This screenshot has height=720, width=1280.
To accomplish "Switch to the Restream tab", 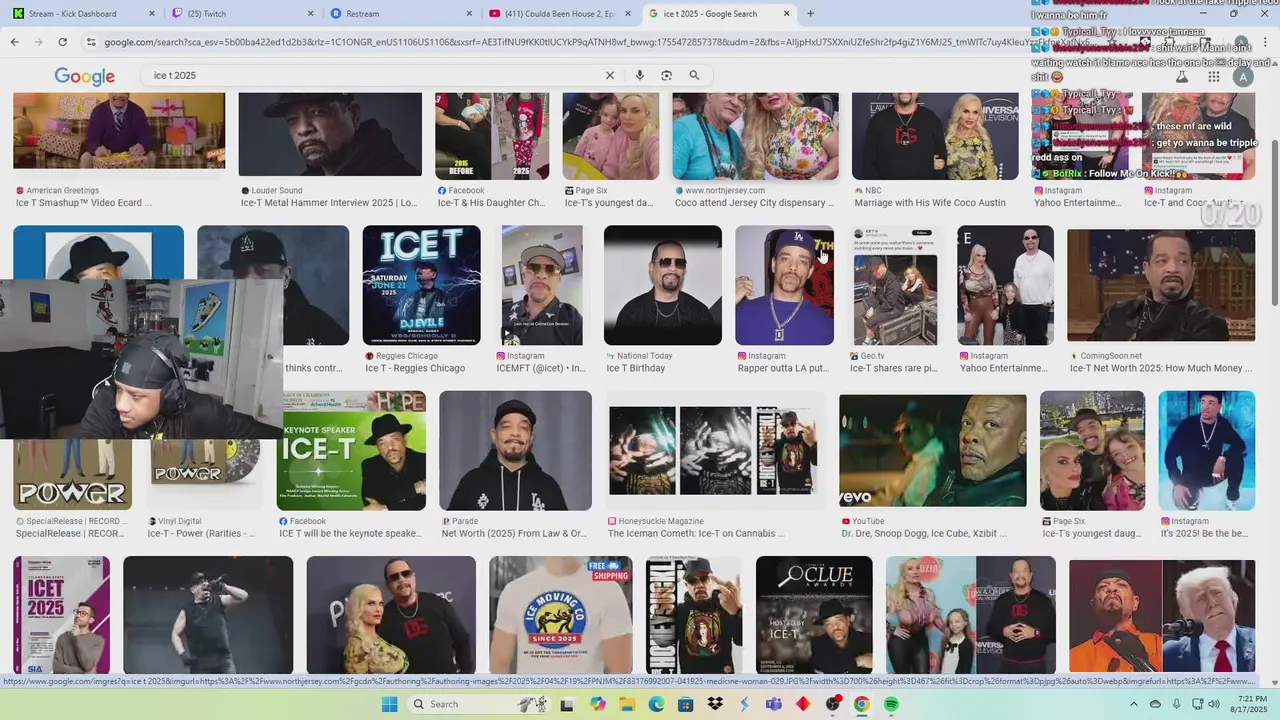I will pyautogui.click(x=400, y=14).
